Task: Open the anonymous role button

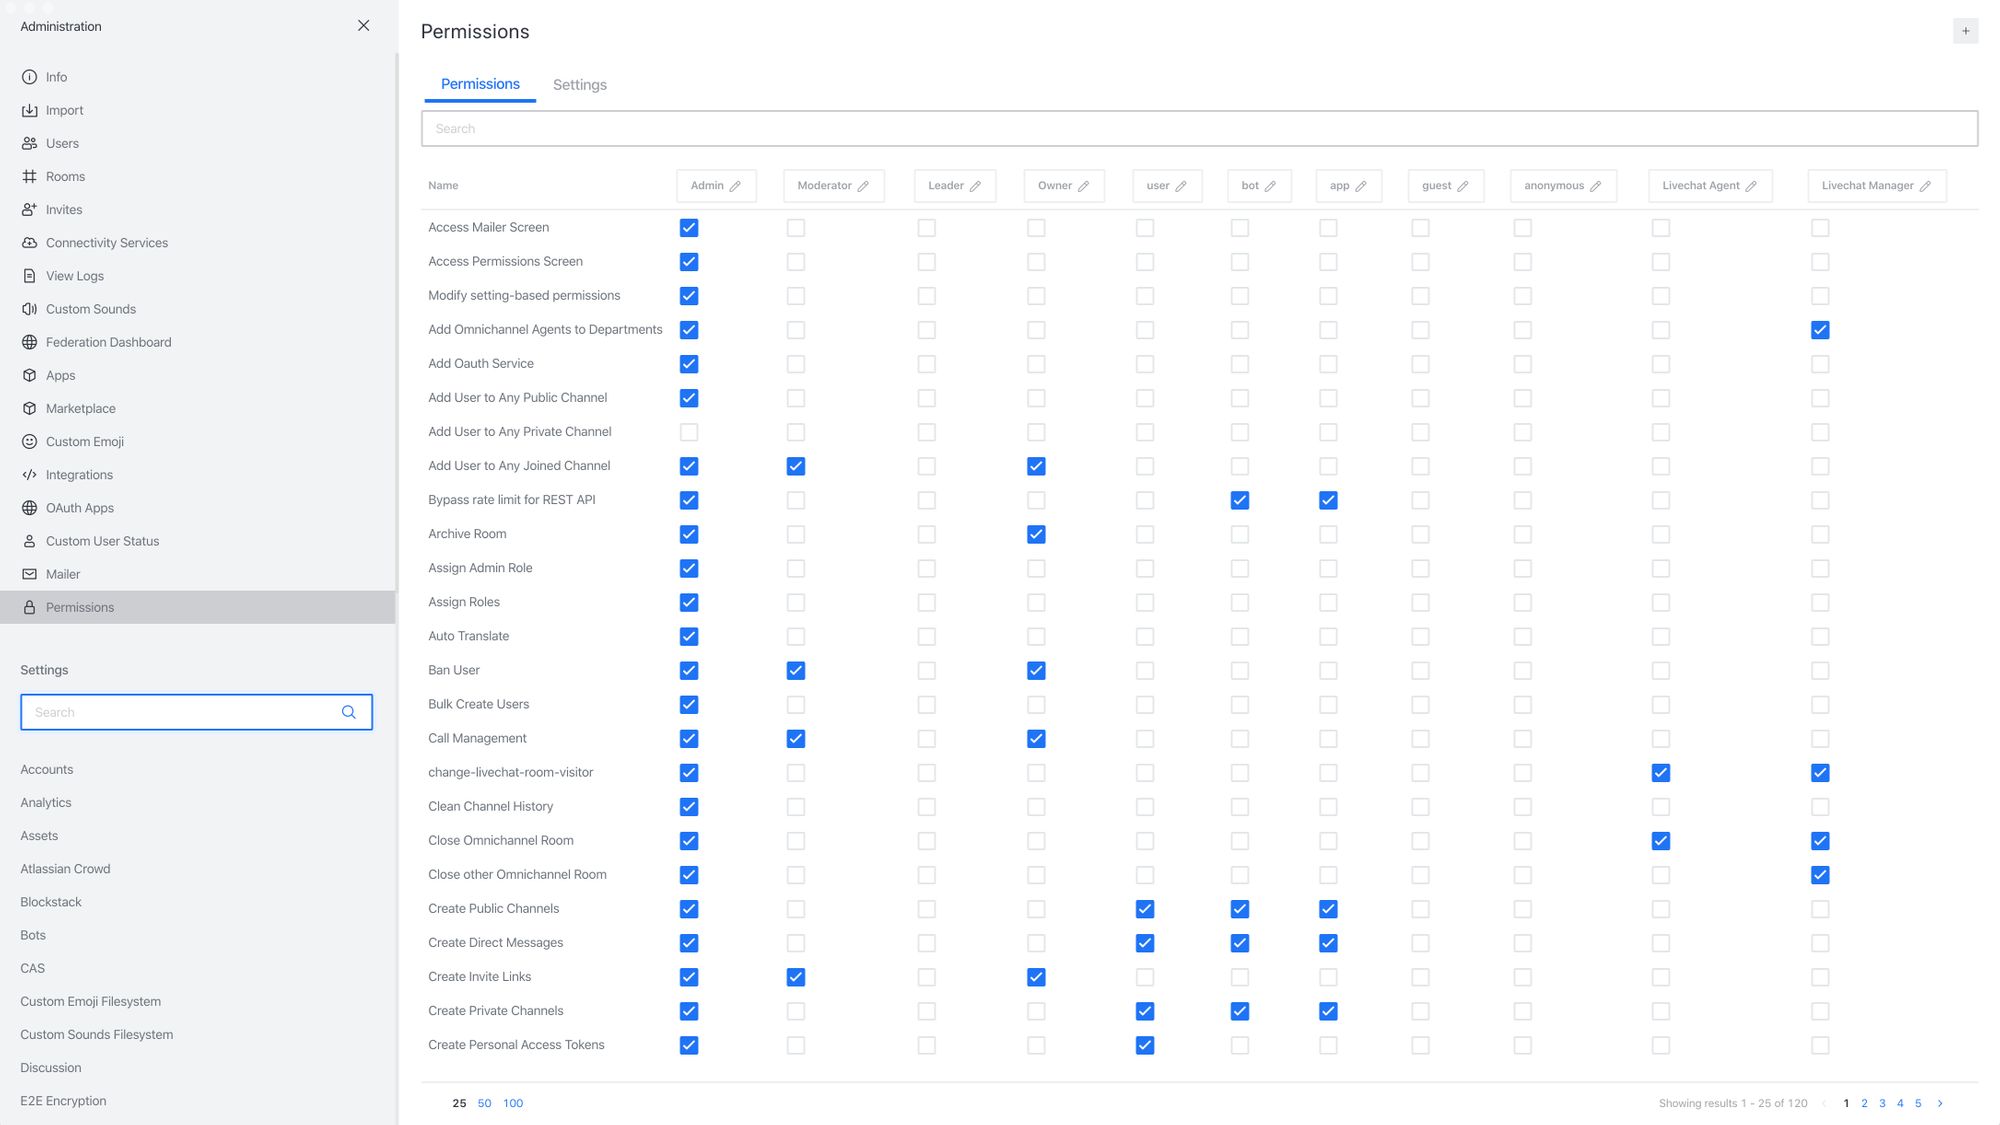Action: (1563, 186)
